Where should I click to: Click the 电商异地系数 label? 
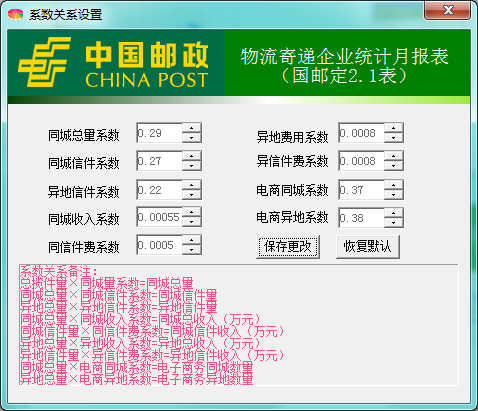[292, 218]
